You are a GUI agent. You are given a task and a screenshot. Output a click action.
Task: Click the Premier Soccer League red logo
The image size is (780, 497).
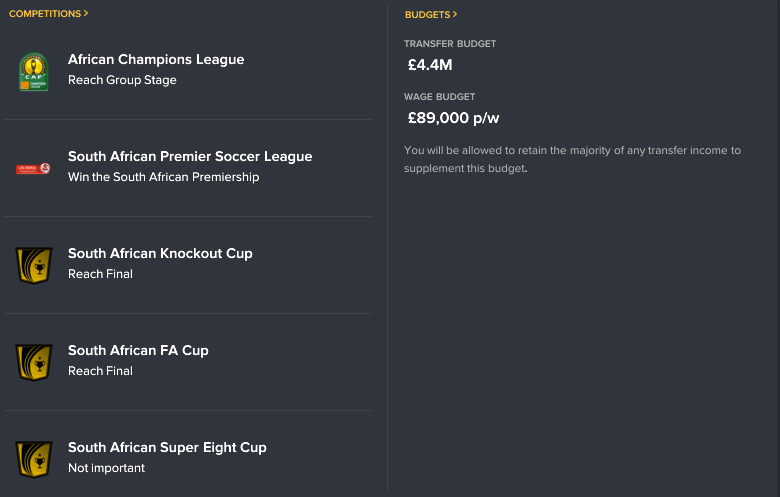(x=33, y=169)
